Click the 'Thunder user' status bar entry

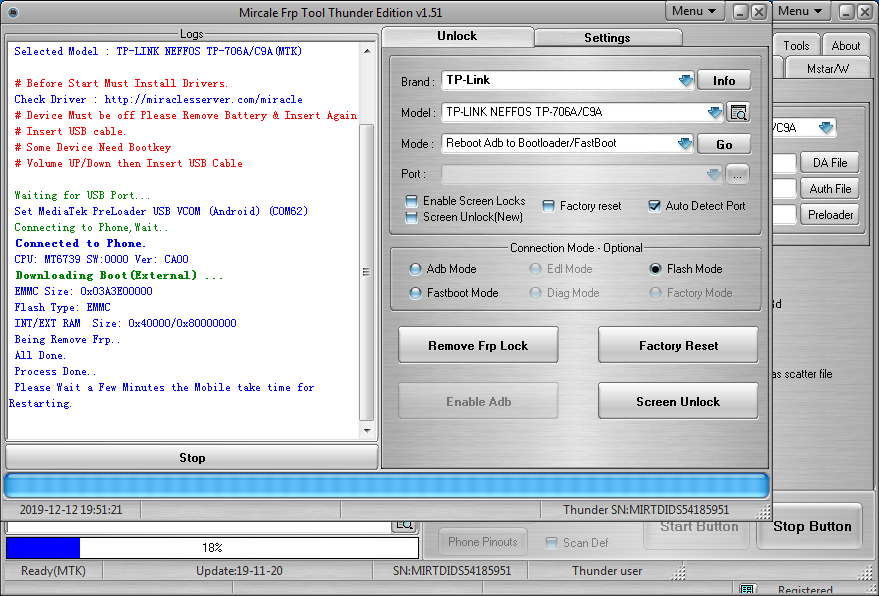(607, 571)
